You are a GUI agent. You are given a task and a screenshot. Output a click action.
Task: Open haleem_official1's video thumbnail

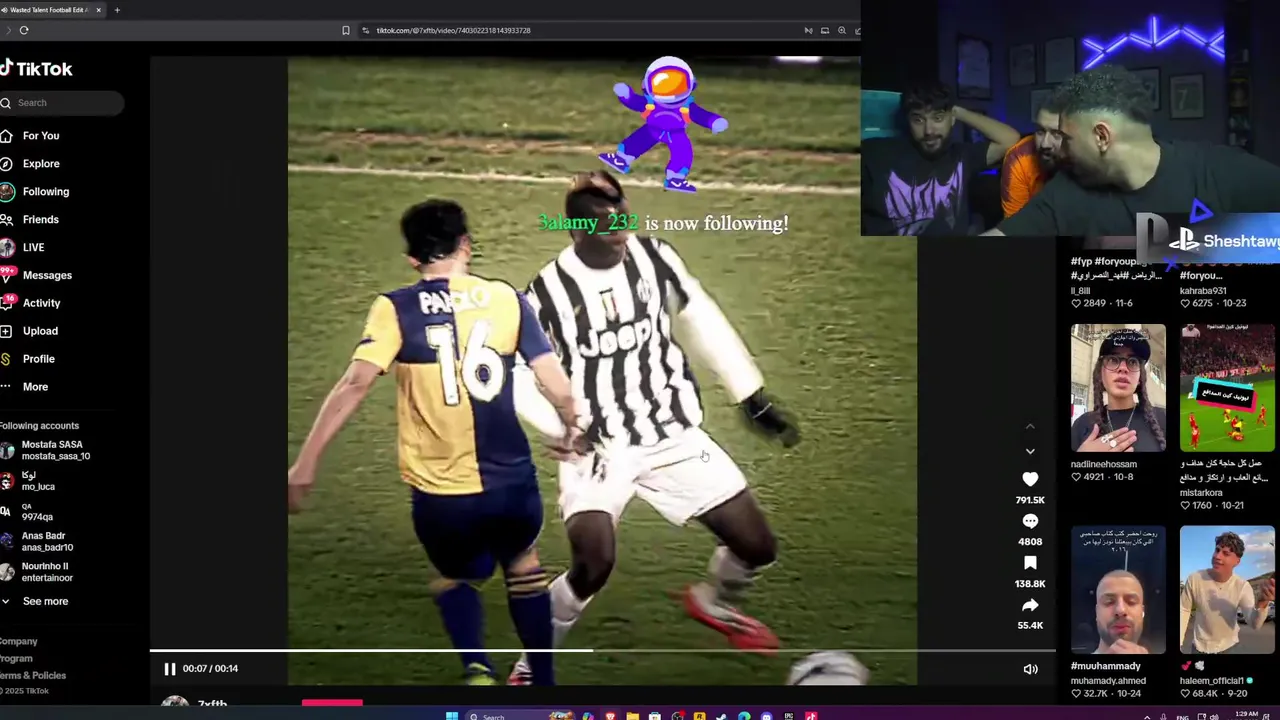[1227, 590]
